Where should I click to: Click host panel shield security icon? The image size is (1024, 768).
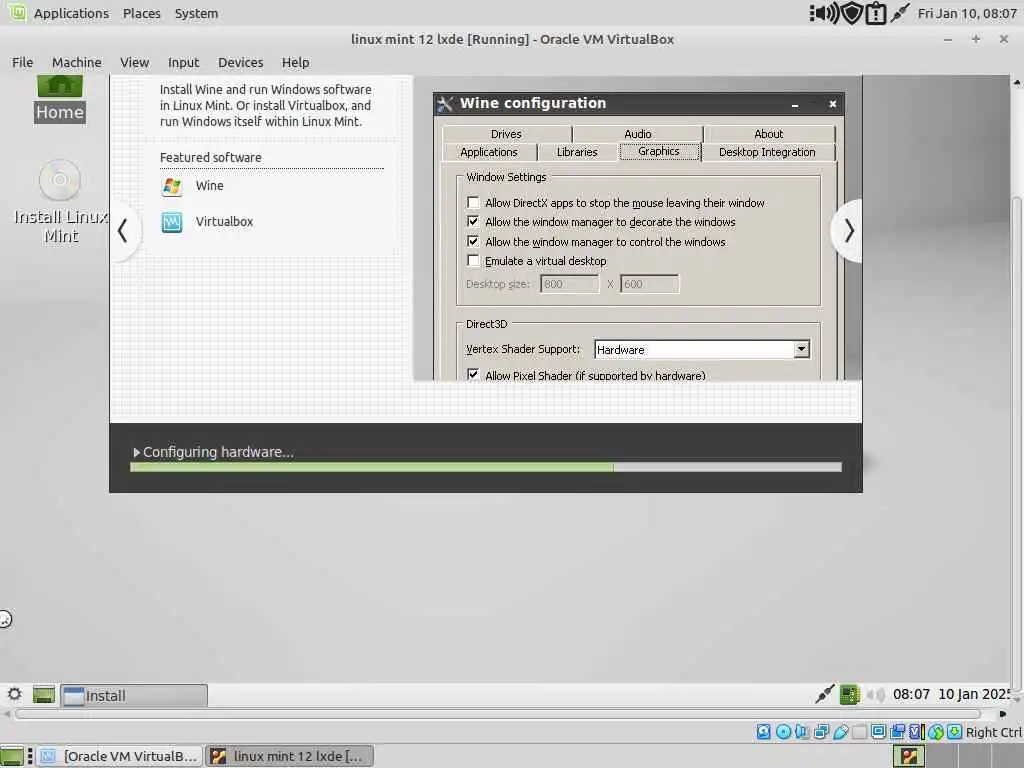(852, 13)
